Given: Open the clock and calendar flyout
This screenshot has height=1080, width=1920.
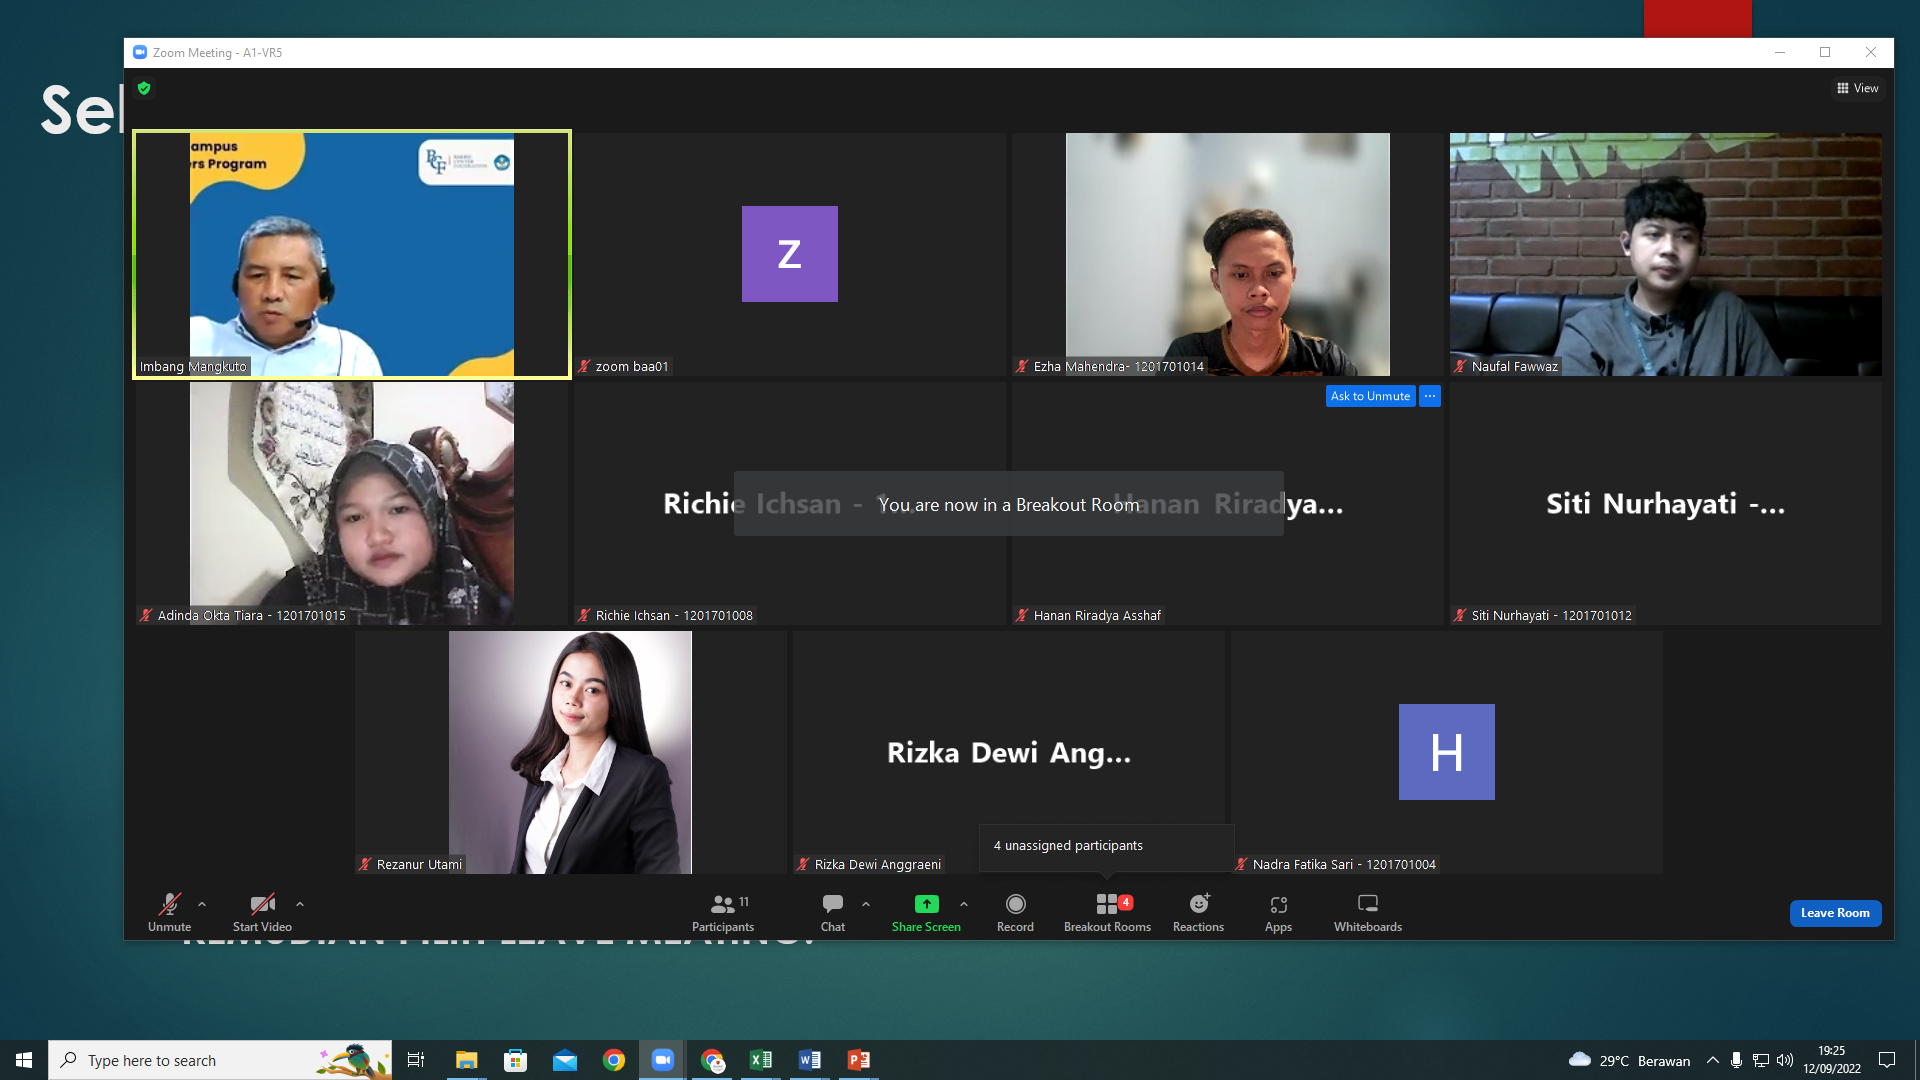Looking at the screenshot, I should pos(1832,1060).
